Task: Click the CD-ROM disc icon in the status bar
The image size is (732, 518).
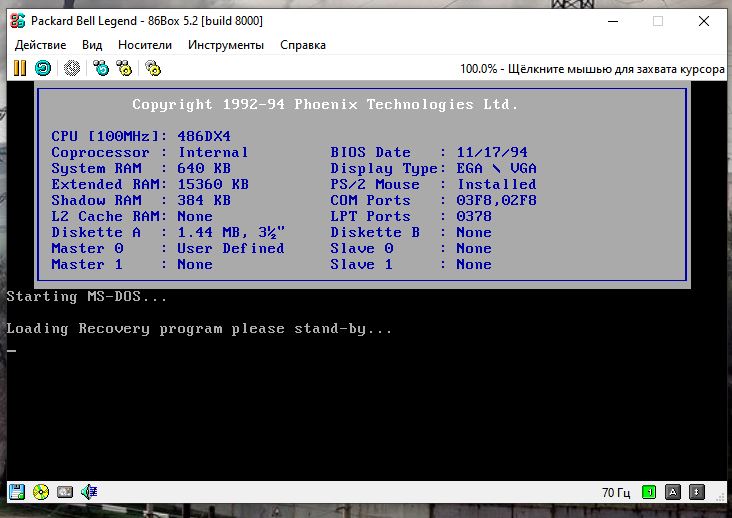Action: pos(41,492)
